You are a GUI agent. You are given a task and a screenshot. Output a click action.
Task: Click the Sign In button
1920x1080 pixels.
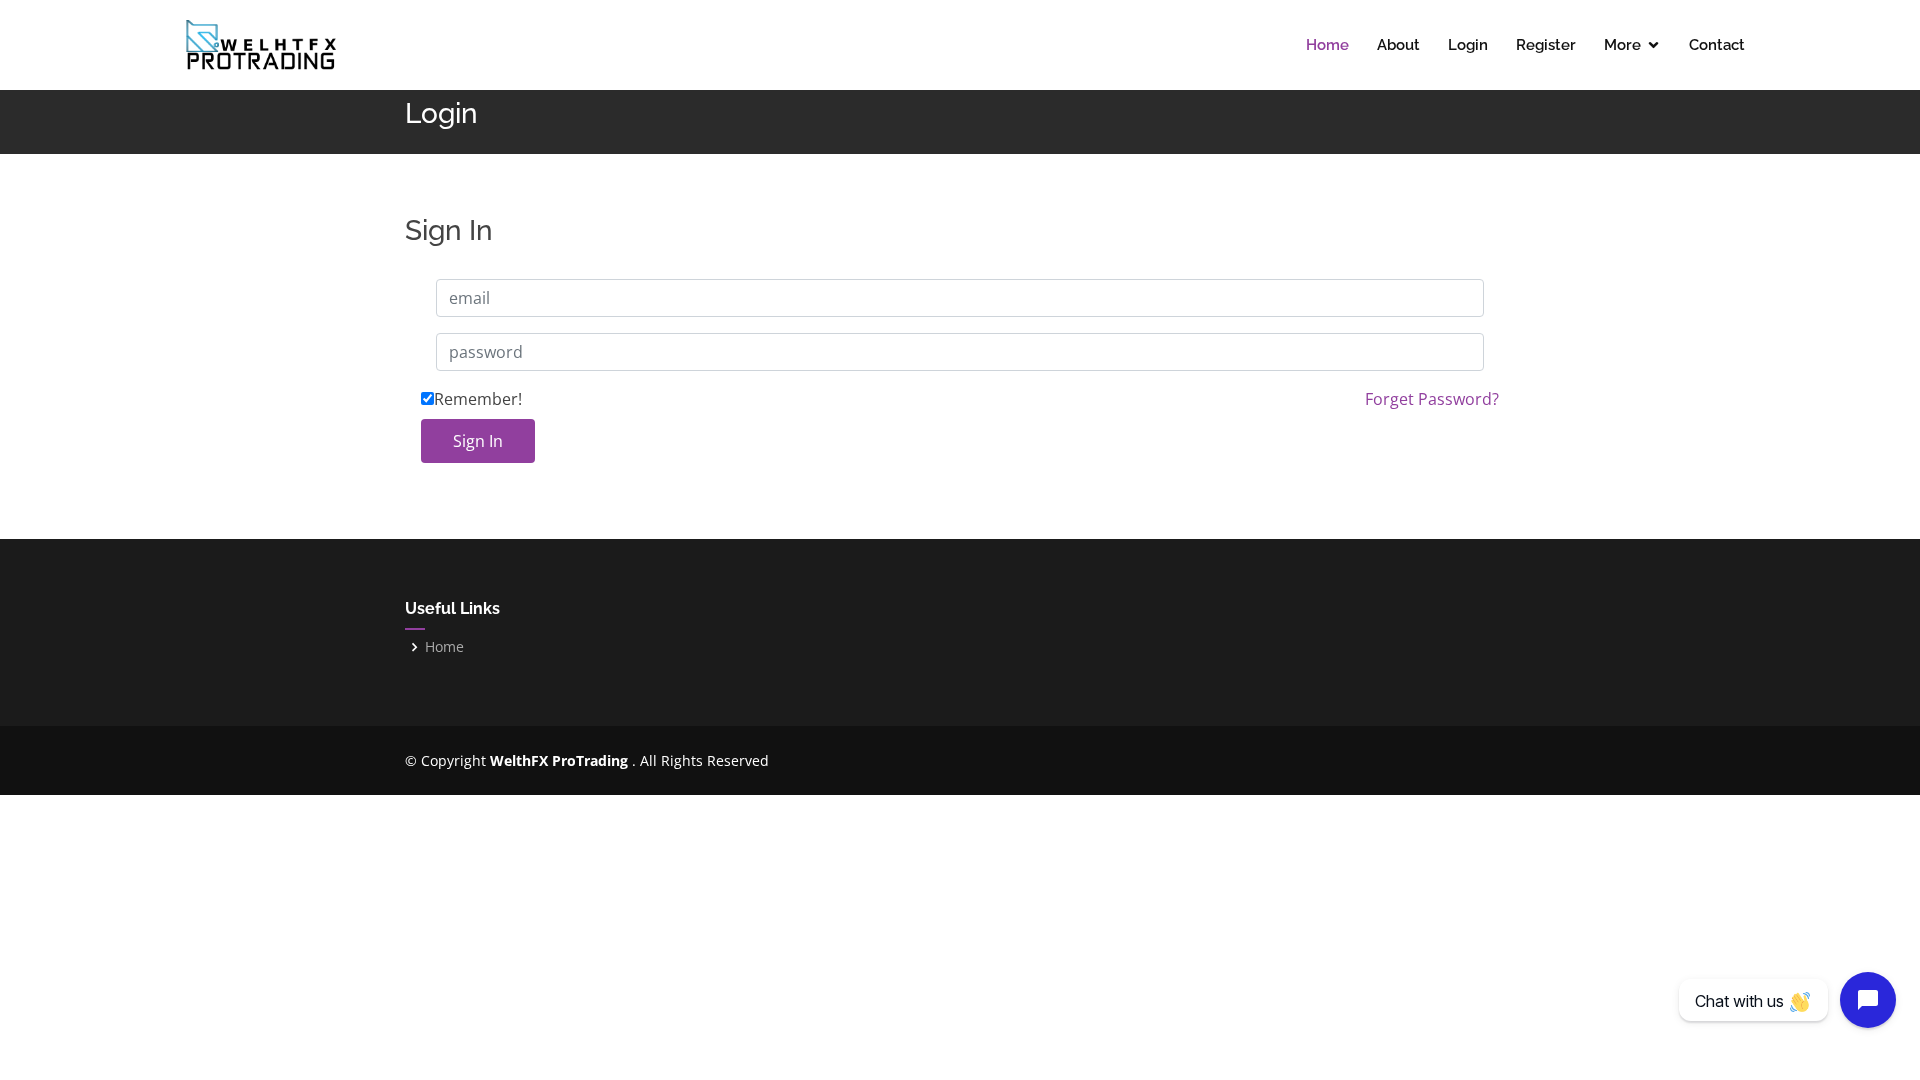point(478,441)
